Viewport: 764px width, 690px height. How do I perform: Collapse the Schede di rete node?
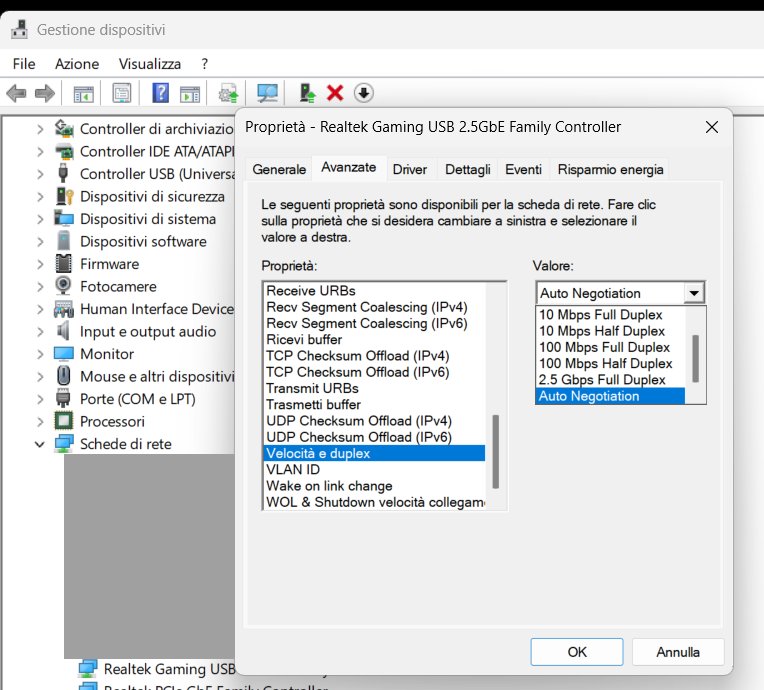[x=40, y=444]
